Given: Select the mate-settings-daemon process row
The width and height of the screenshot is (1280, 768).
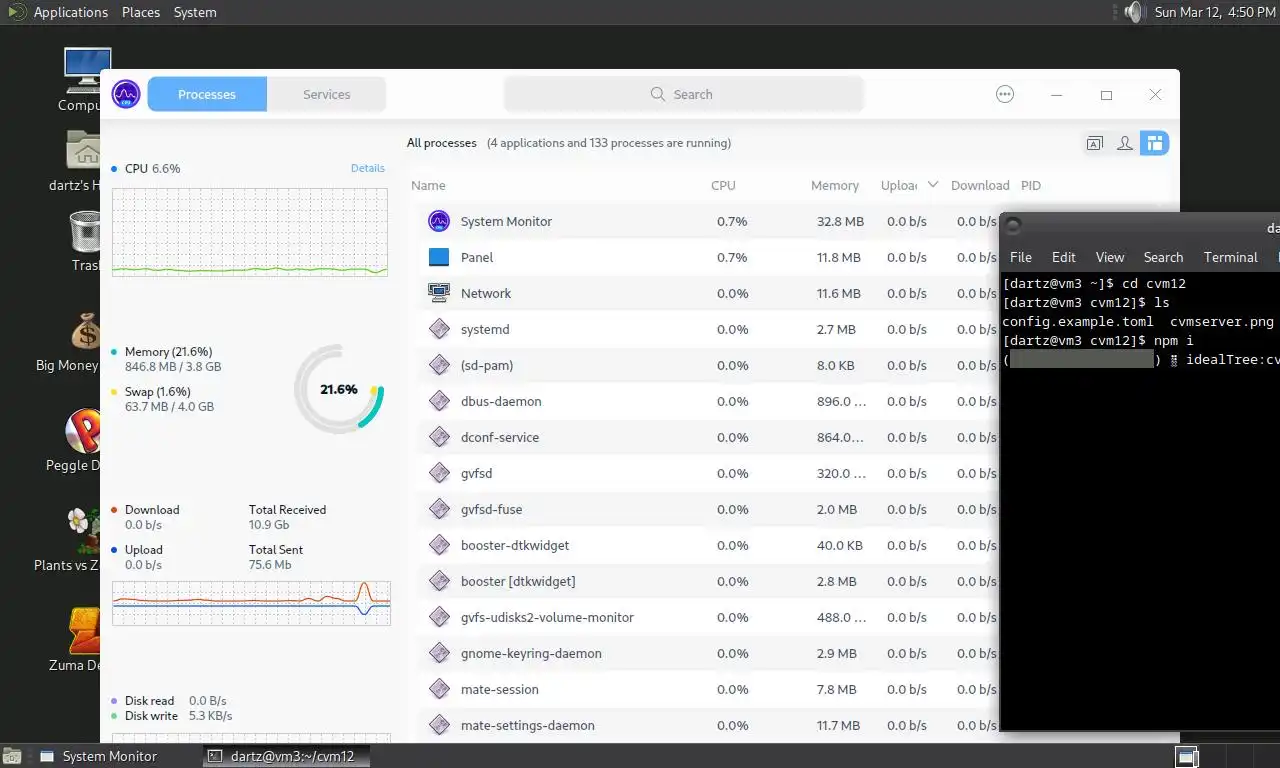Looking at the screenshot, I should point(708,725).
